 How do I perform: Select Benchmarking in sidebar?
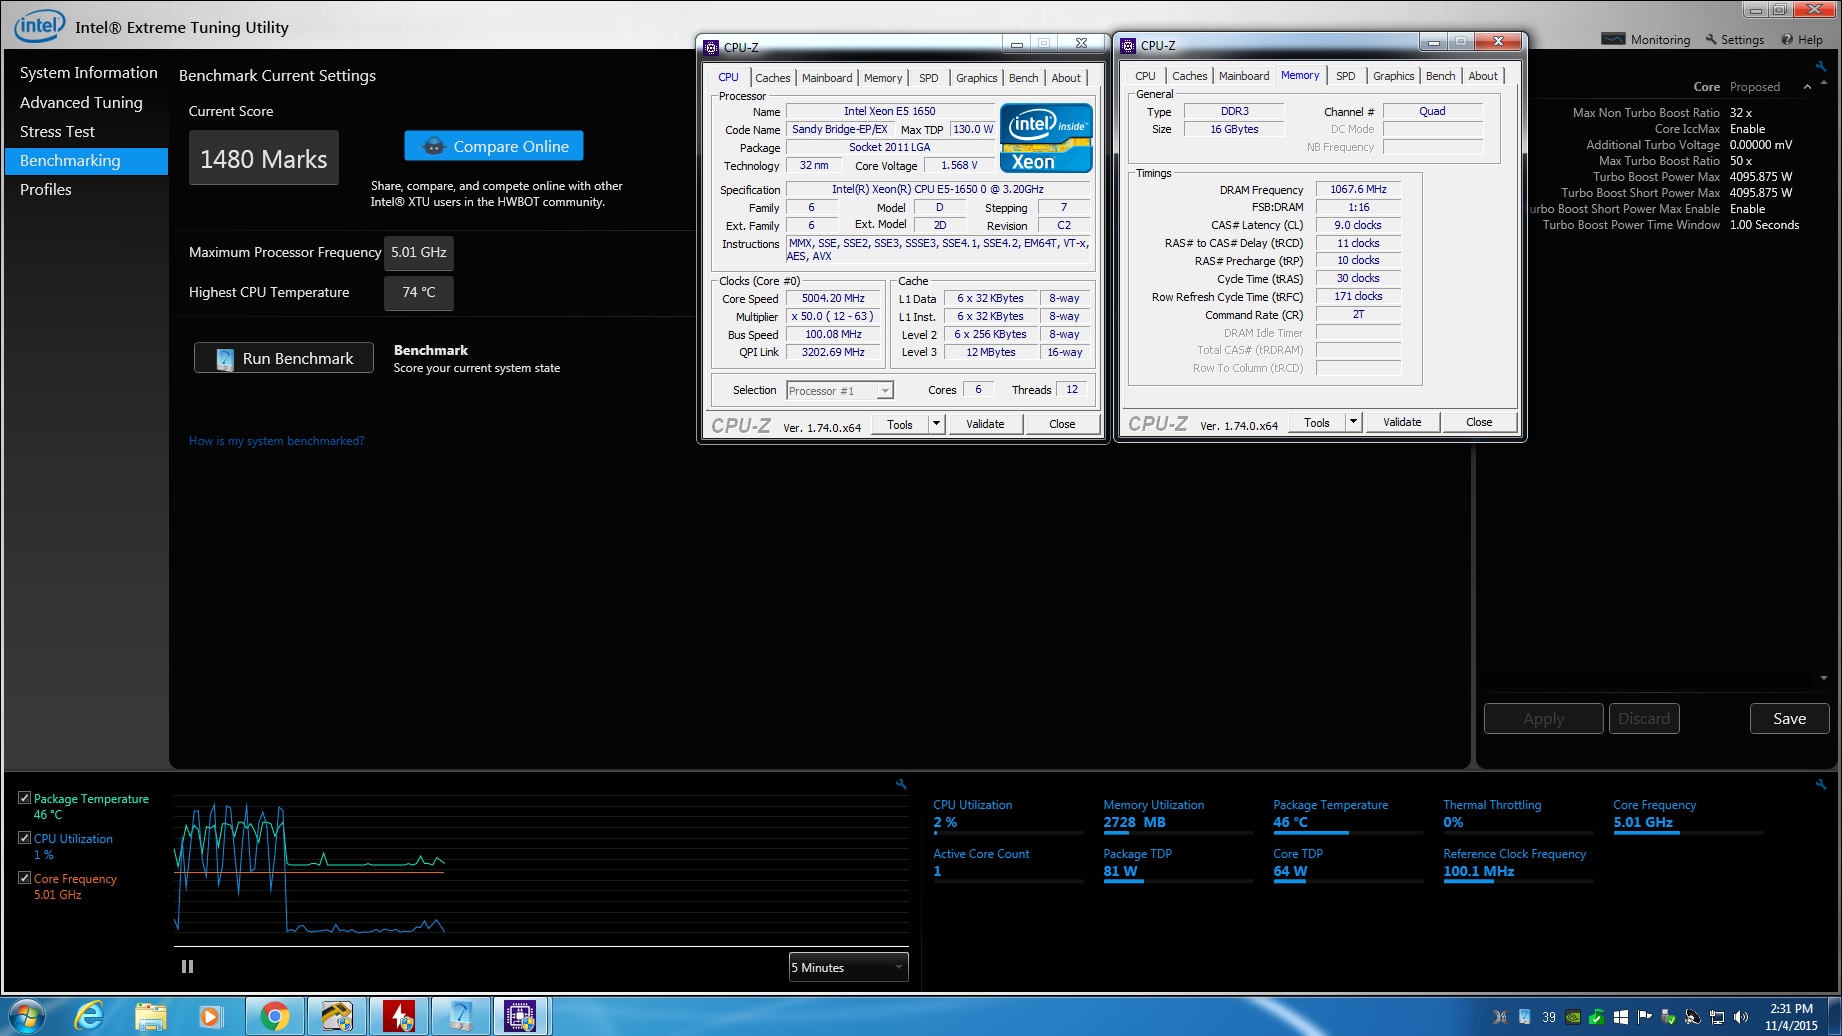(86, 160)
